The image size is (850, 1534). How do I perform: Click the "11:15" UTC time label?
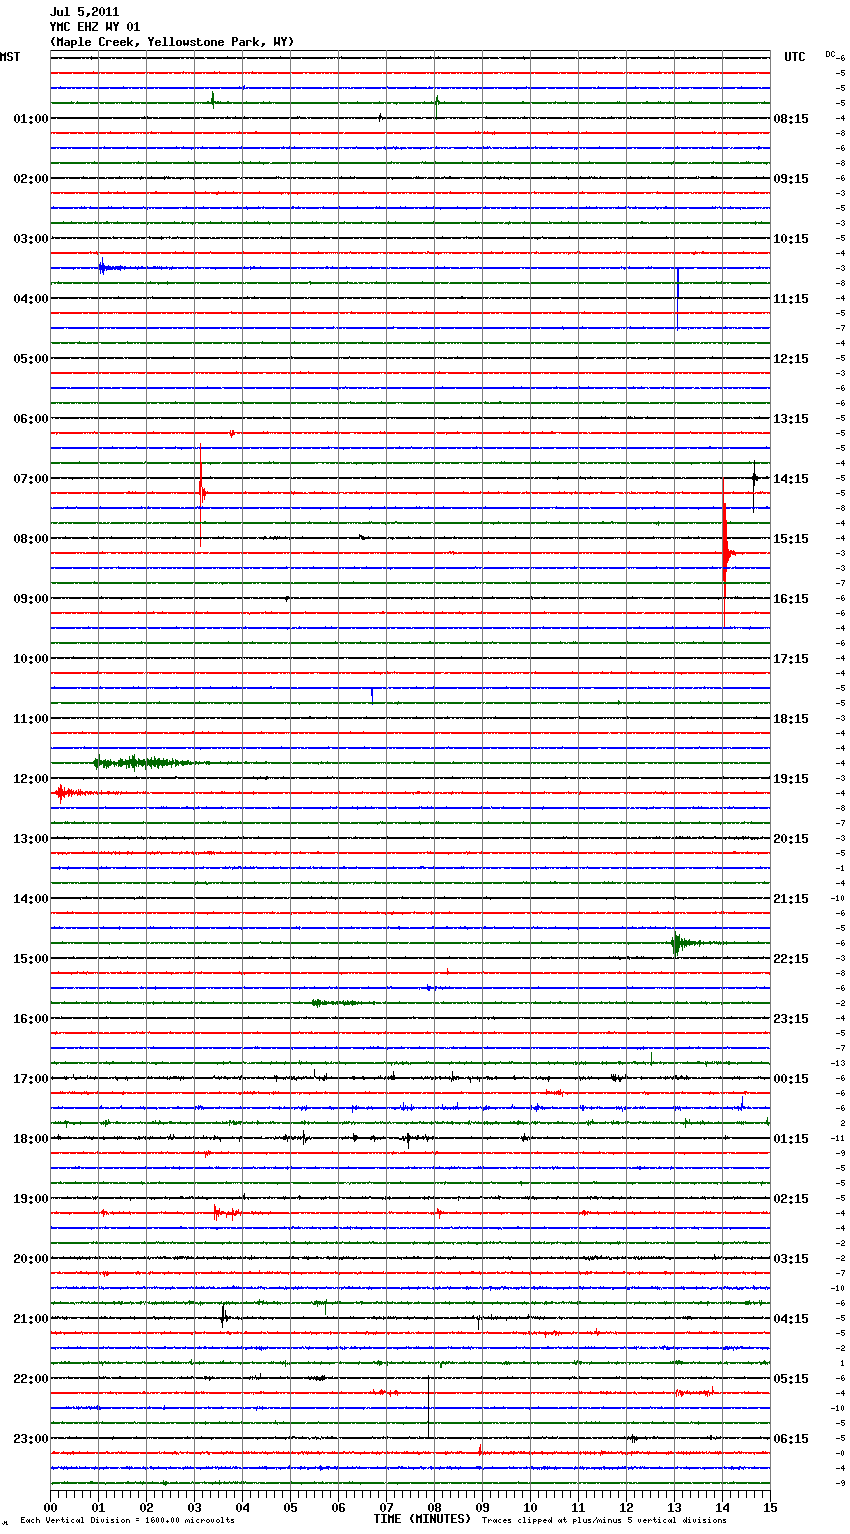(791, 299)
